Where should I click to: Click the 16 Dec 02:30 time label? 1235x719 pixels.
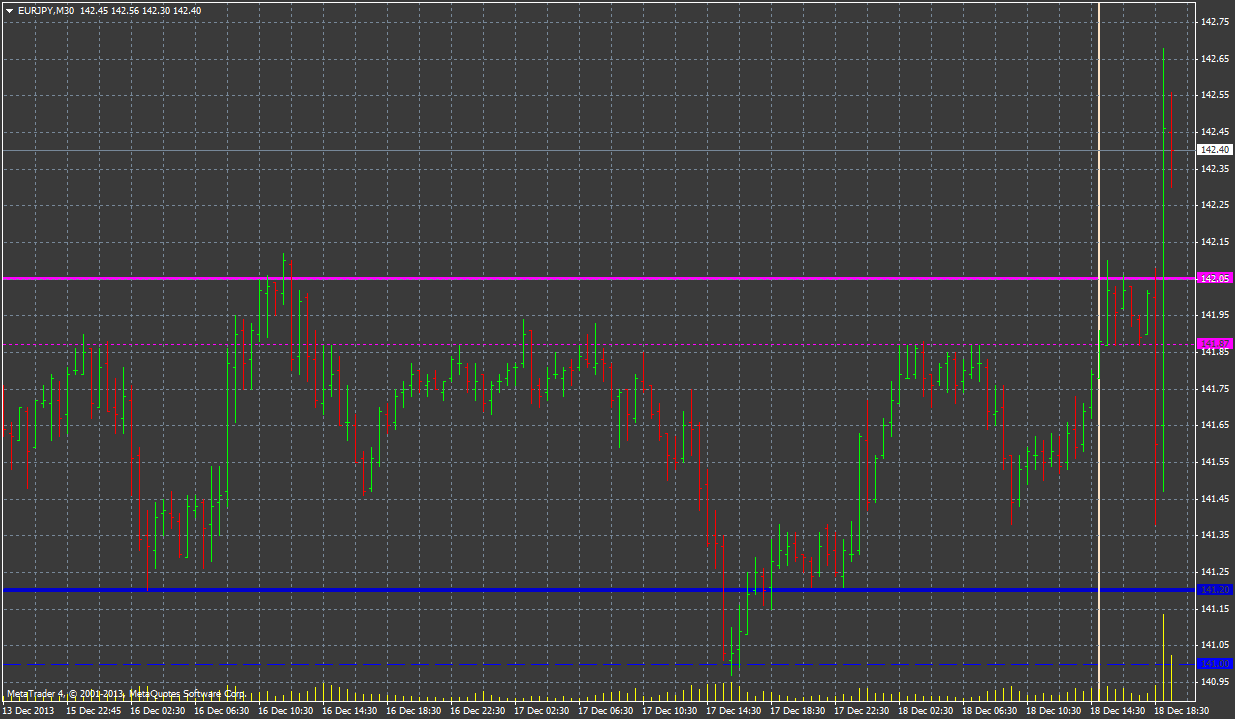[158, 711]
